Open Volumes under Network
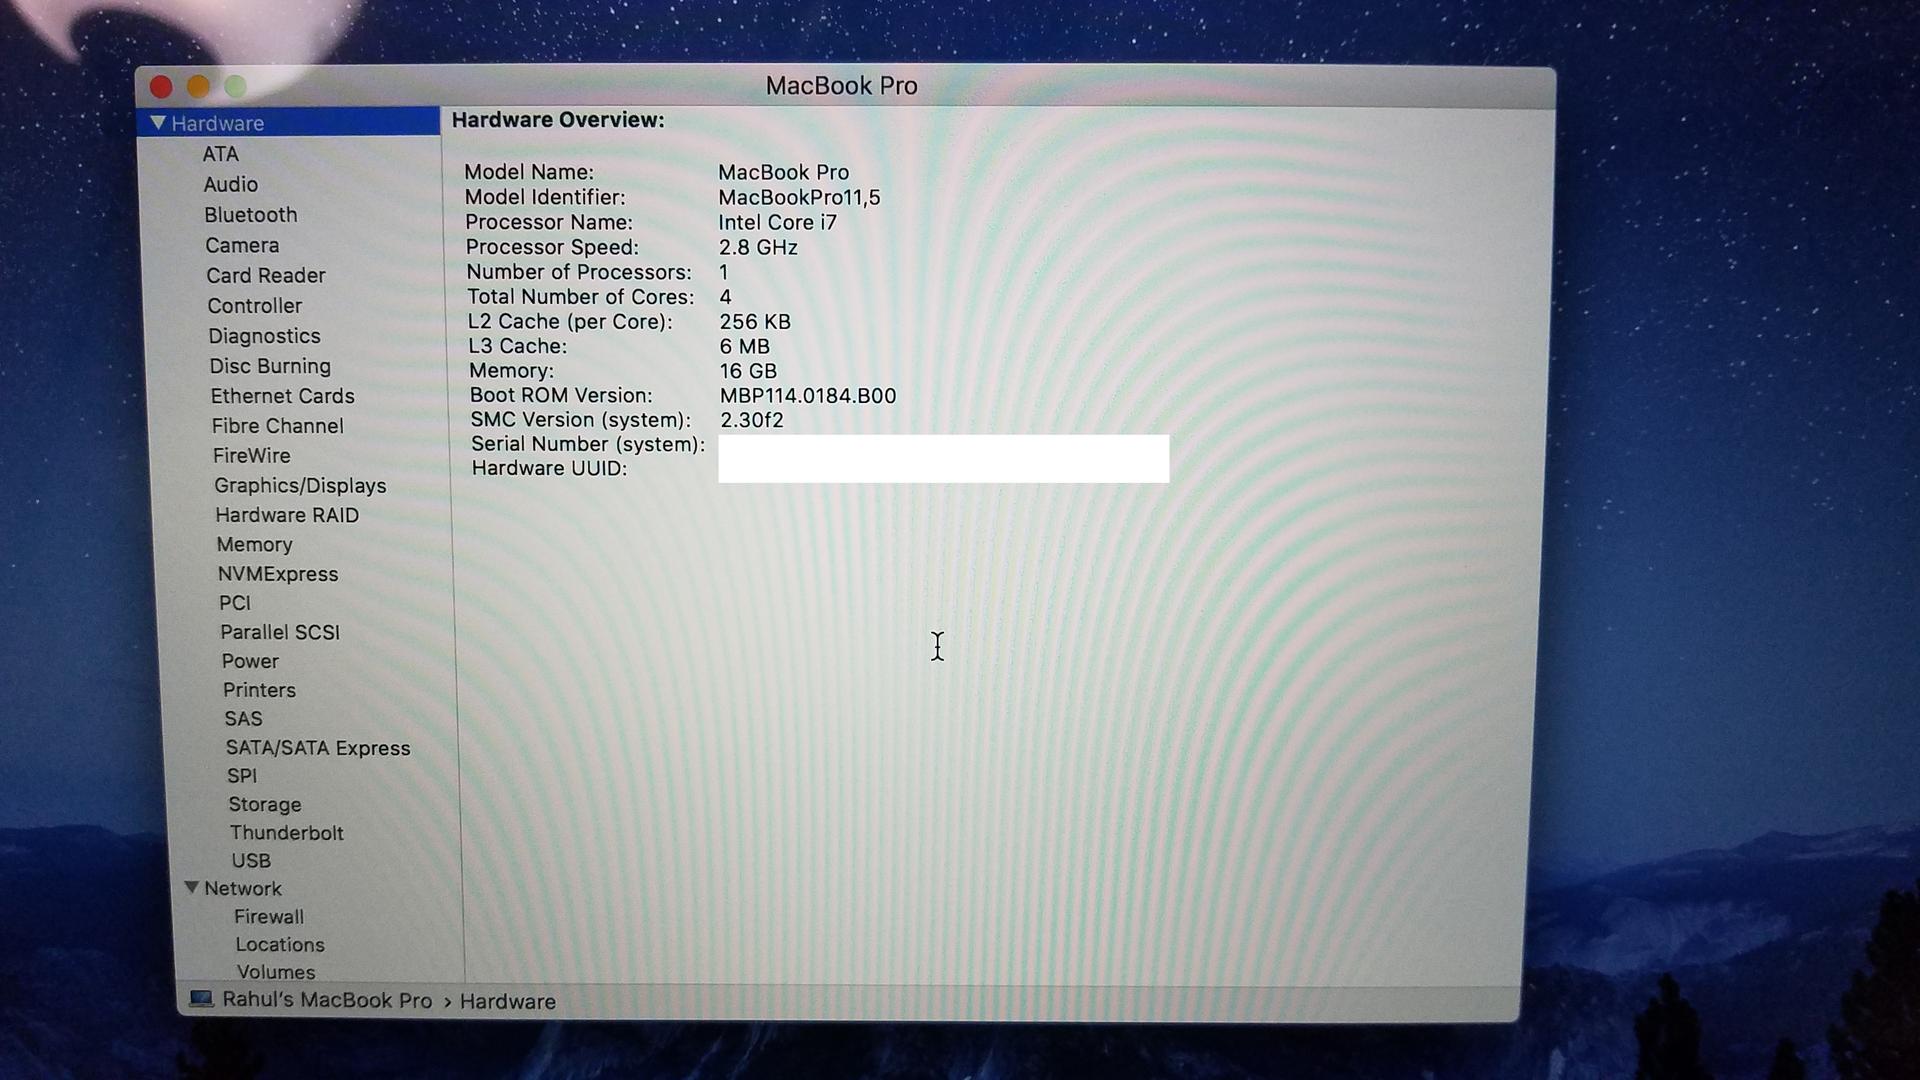 pyautogui.click(x=275, y=972)
